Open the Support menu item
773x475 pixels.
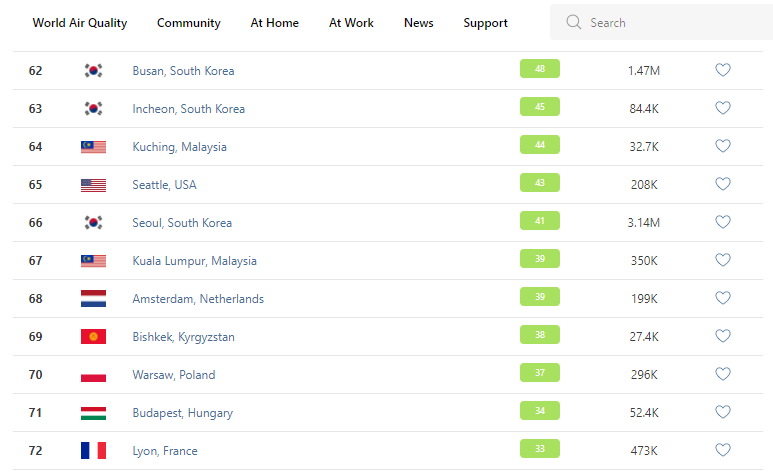[x=485, y=23]
